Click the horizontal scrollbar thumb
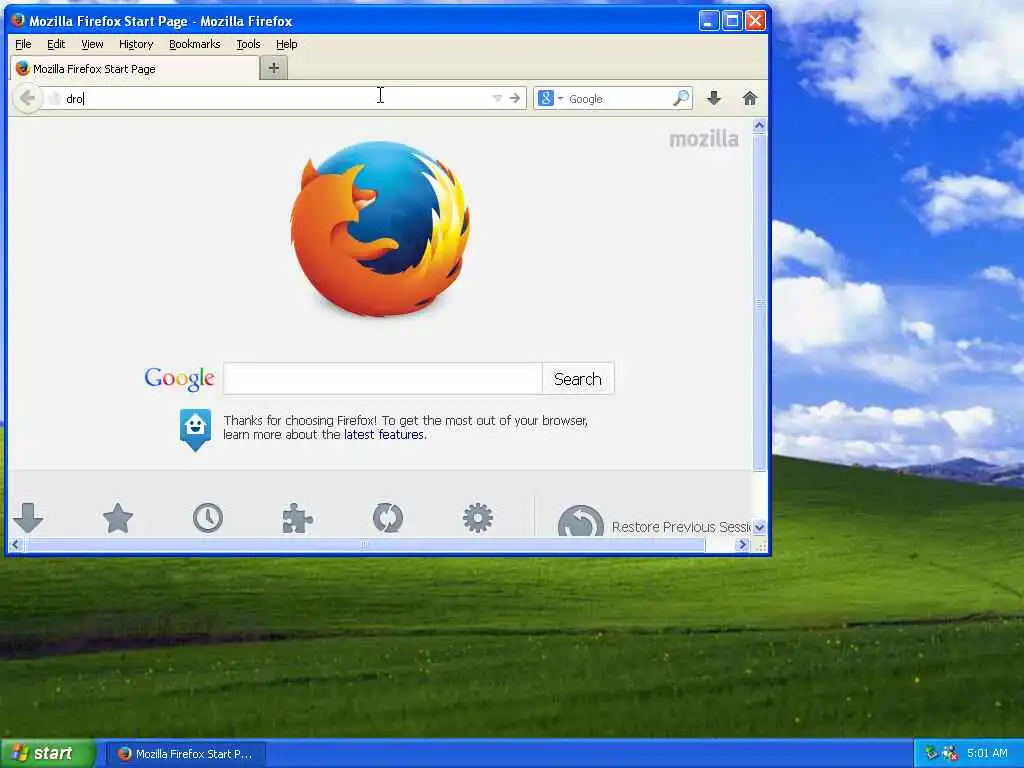Image resolution: width=1024 pixels, height=768 pixels. 364,545
